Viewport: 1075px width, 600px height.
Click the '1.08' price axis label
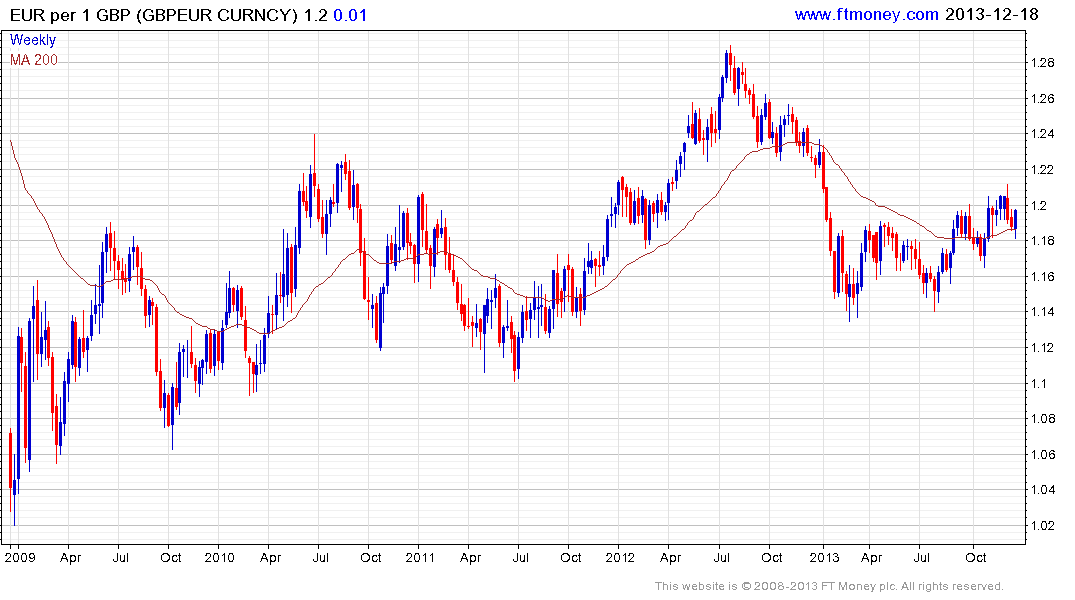pos(1042,419)
